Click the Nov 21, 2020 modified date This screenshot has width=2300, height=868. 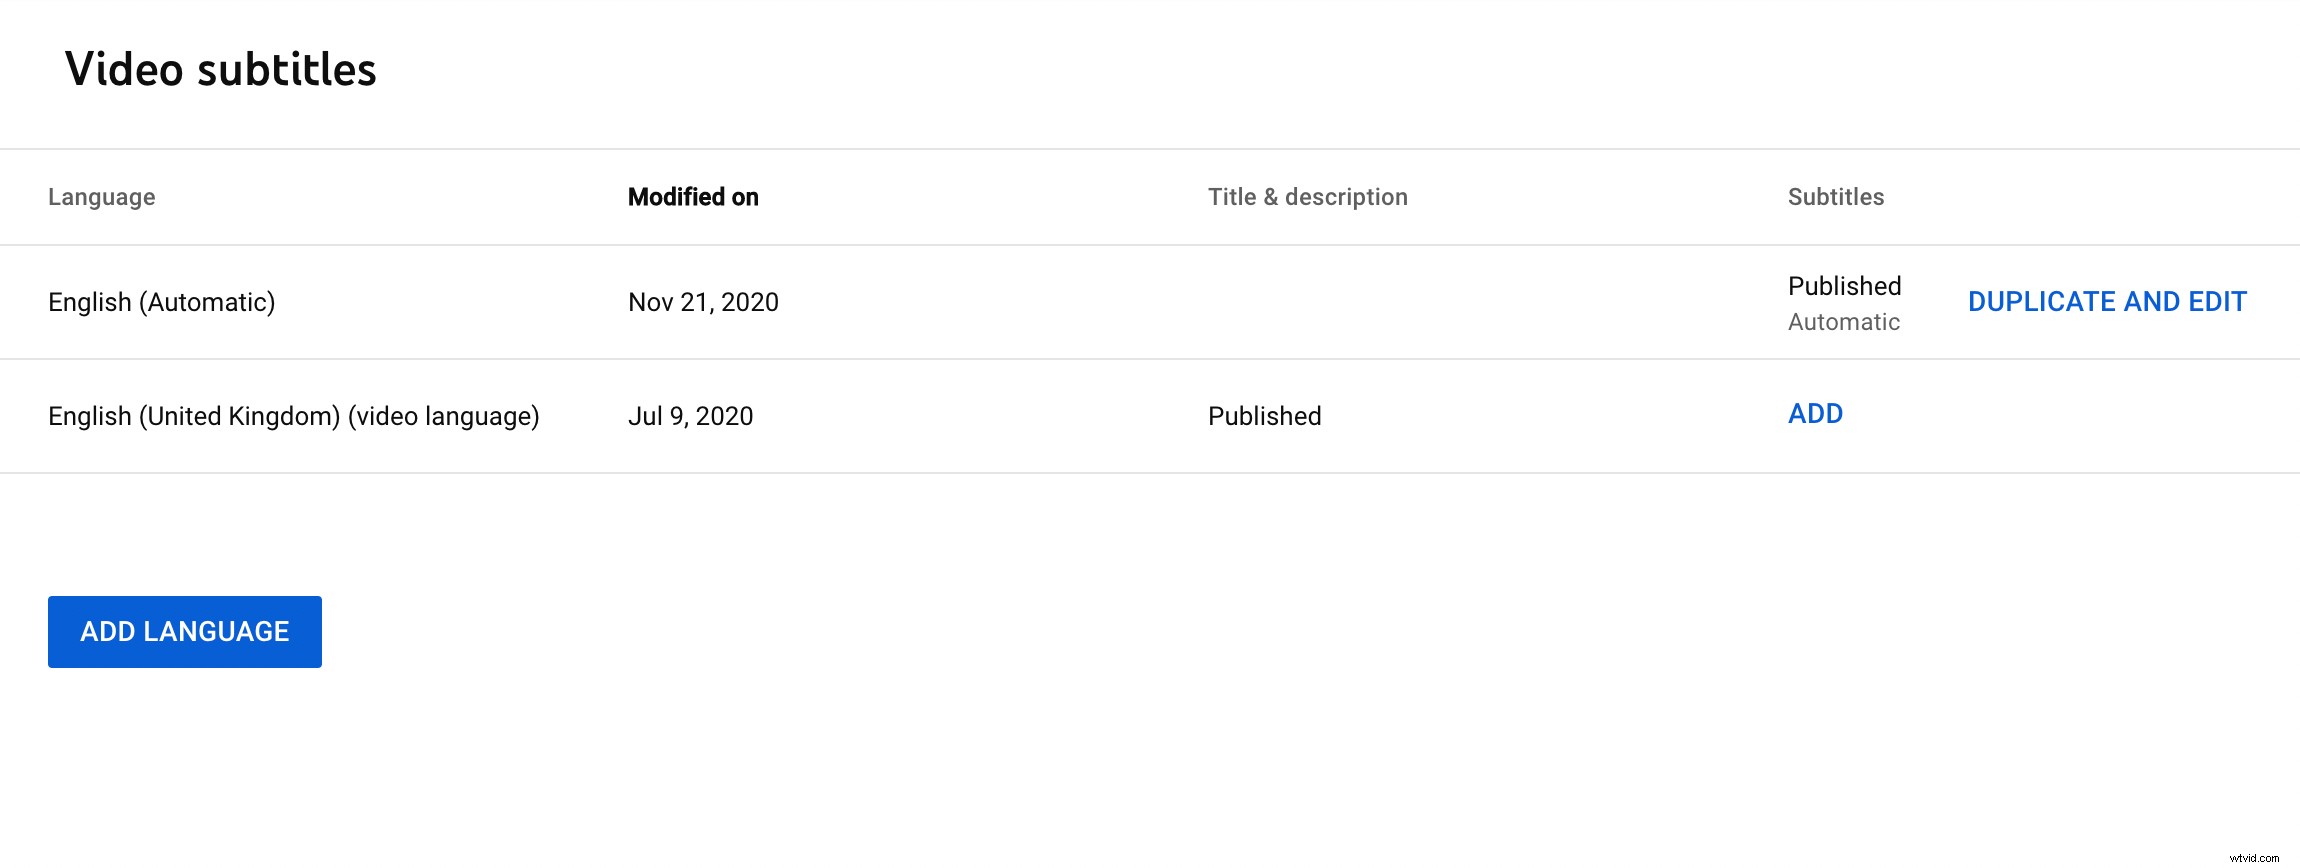click(702, 302)
